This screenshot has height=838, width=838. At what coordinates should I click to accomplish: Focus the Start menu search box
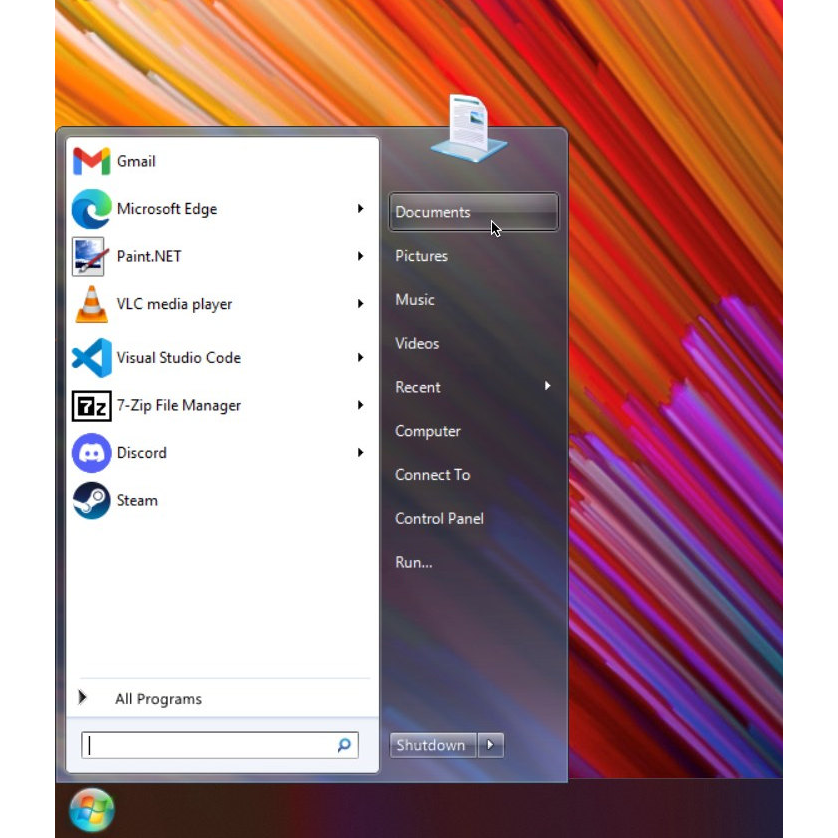coord(220,745)
